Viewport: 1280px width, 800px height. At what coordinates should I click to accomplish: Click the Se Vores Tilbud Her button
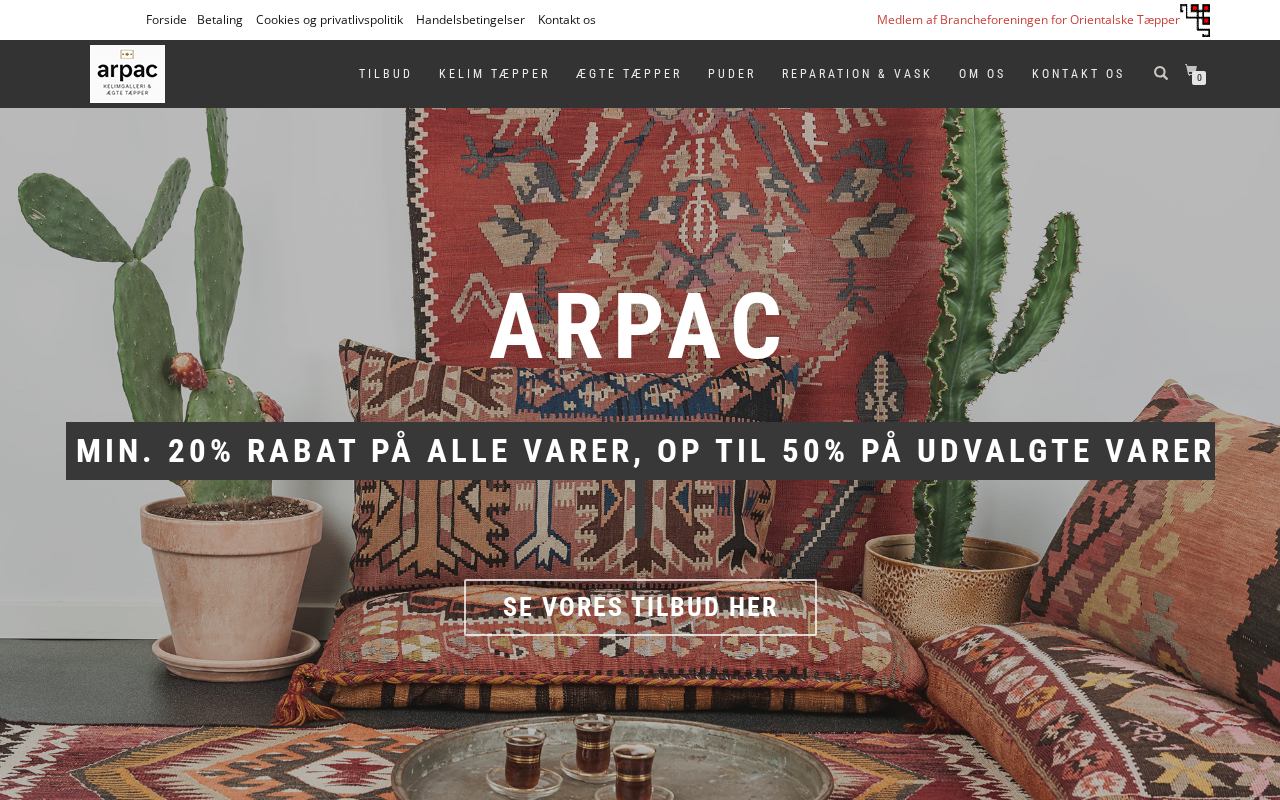[x=640, y=607]
